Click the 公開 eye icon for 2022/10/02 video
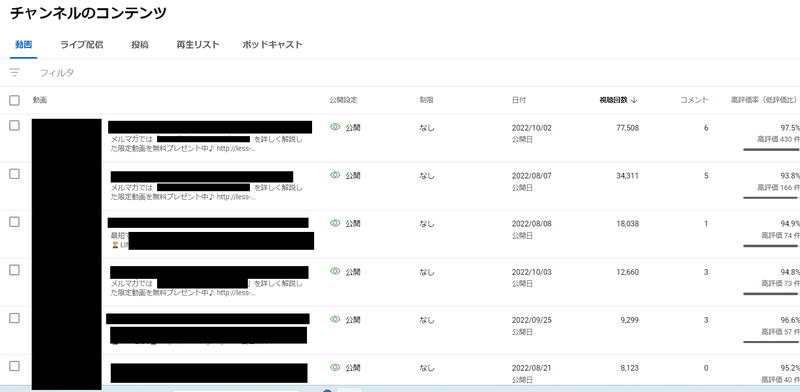800x392 pixels. [335, 128]
